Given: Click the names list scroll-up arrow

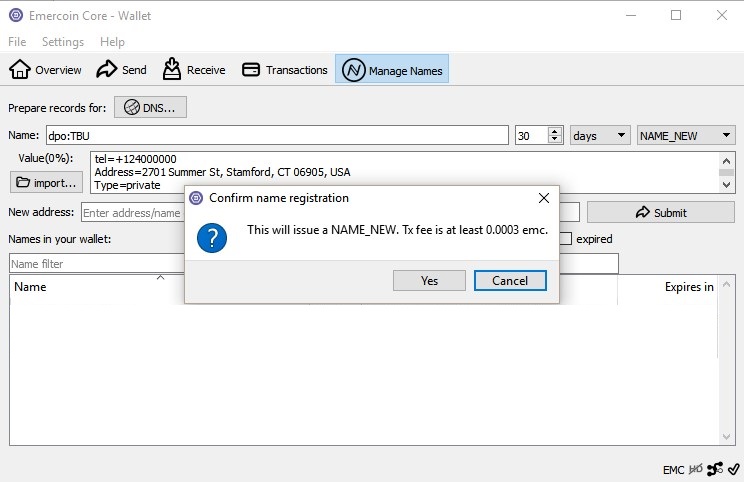Looking at the screenshot, I should coord(726,284).
